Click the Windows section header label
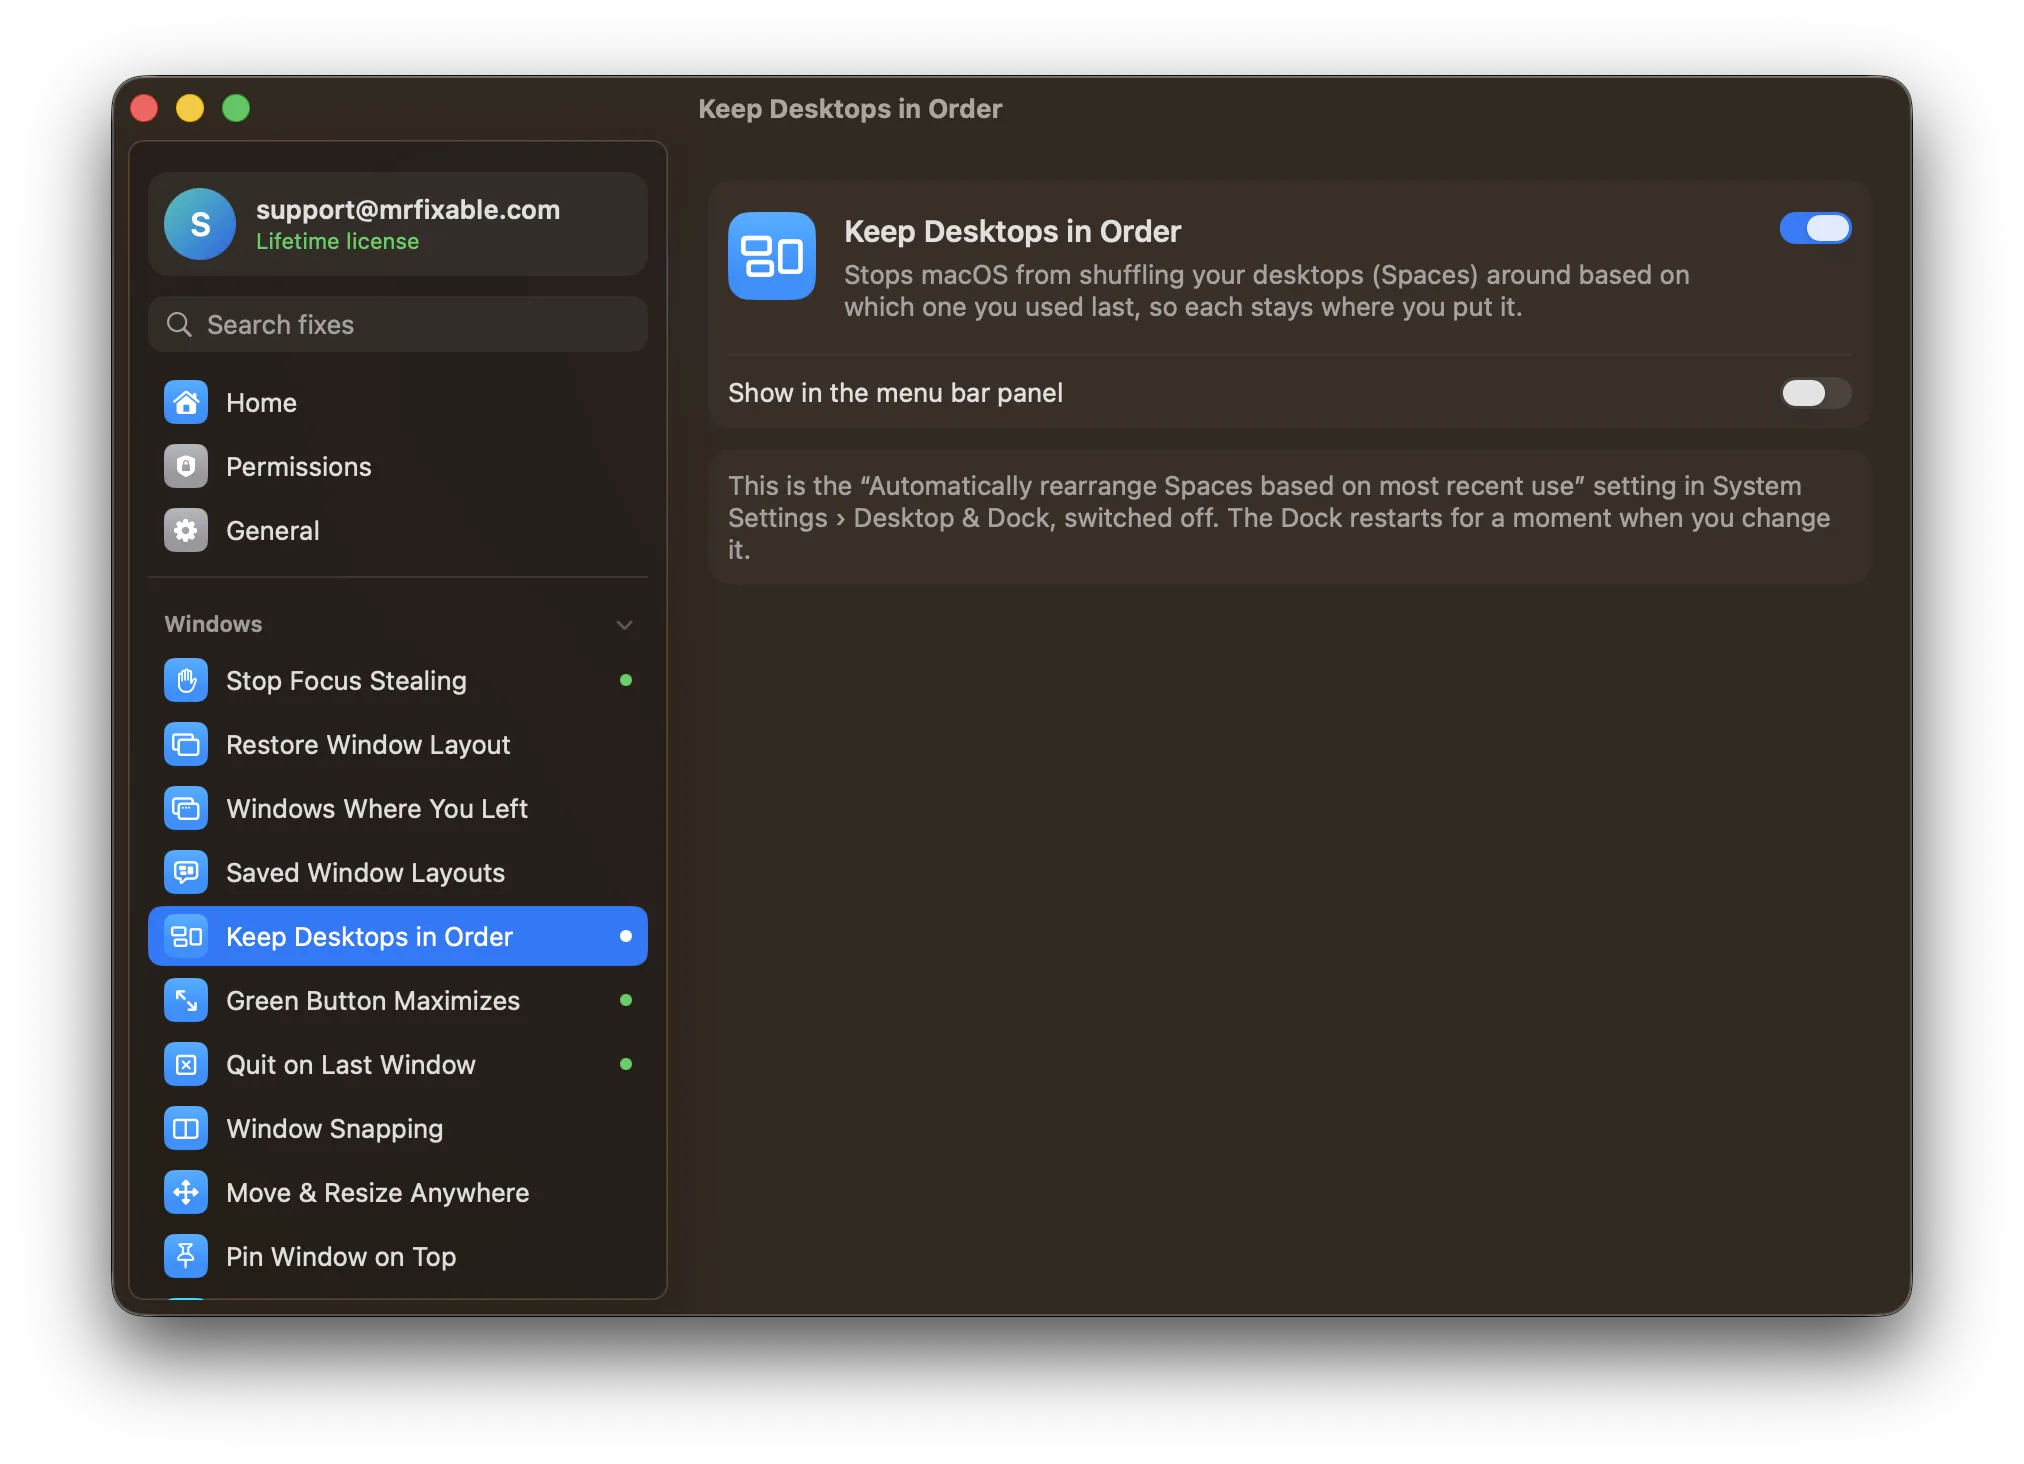The width and height of the screenshot is (2024, 1464). pyautogui.click(x=213, y=624)
